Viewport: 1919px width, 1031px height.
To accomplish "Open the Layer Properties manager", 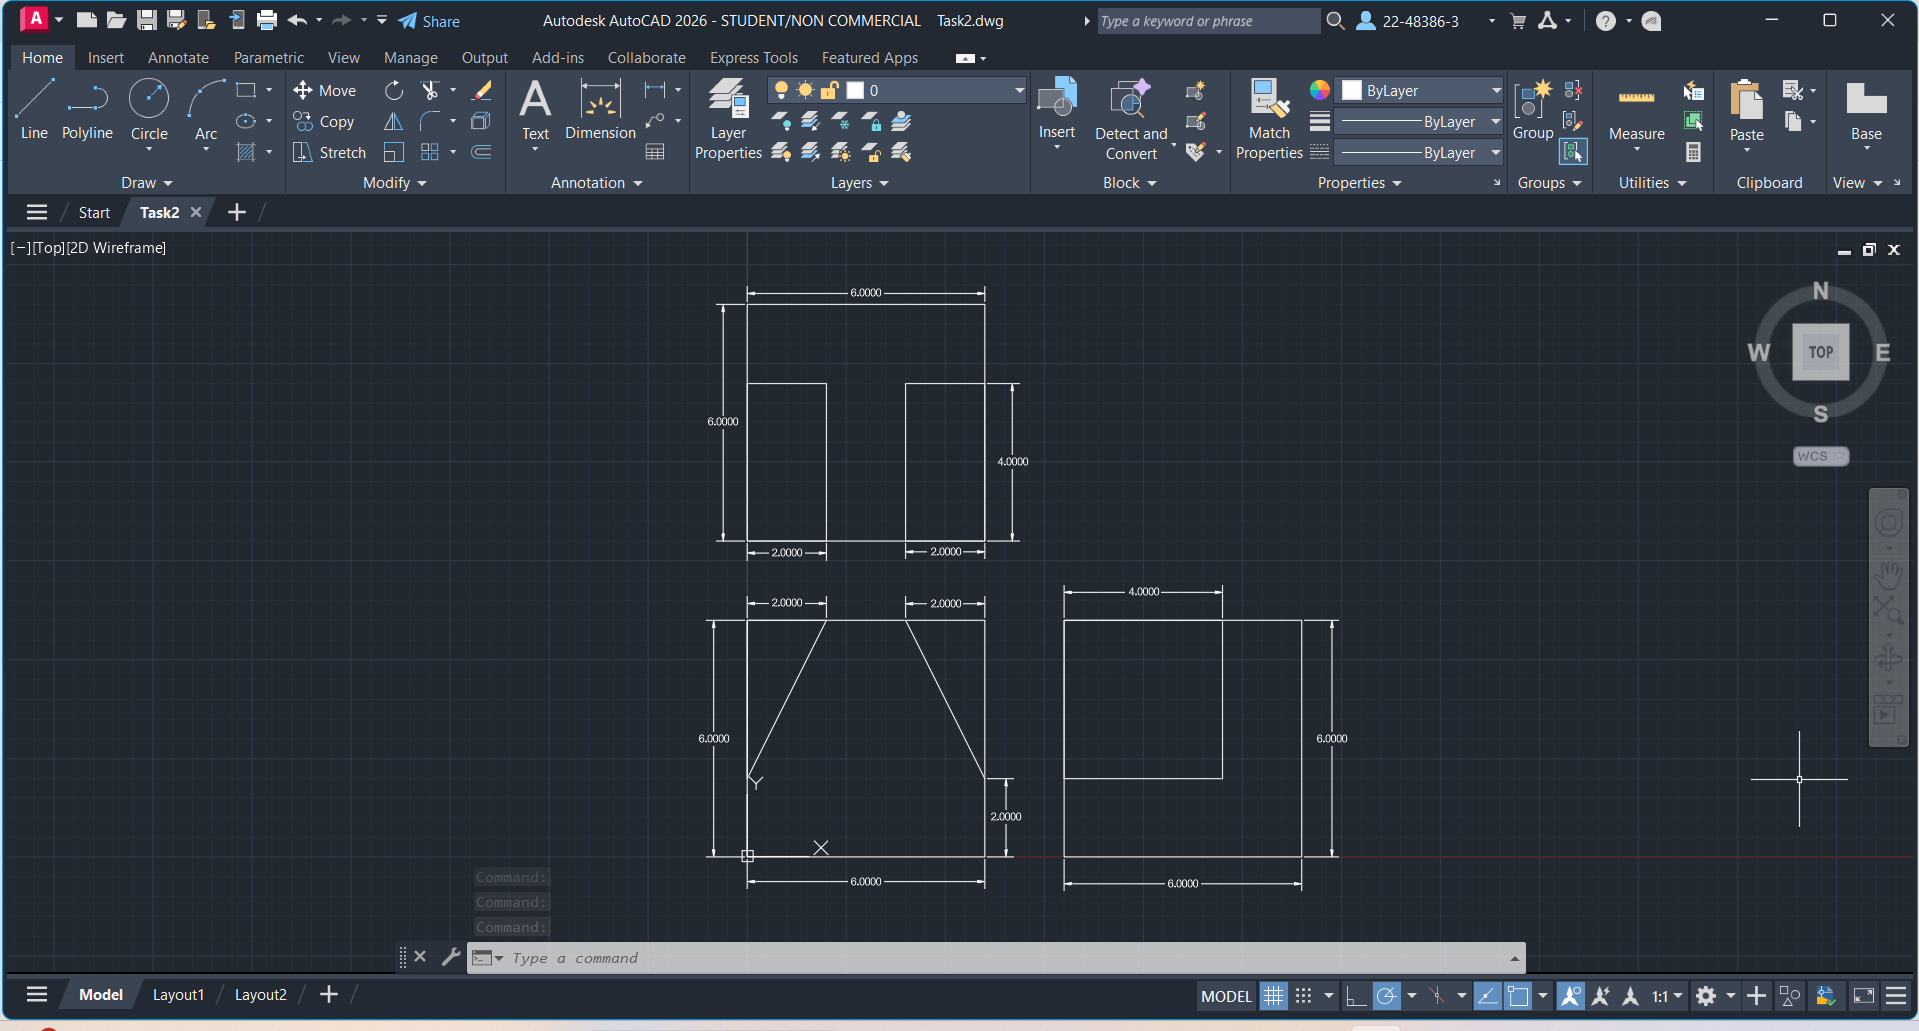I will click(728, 120).
